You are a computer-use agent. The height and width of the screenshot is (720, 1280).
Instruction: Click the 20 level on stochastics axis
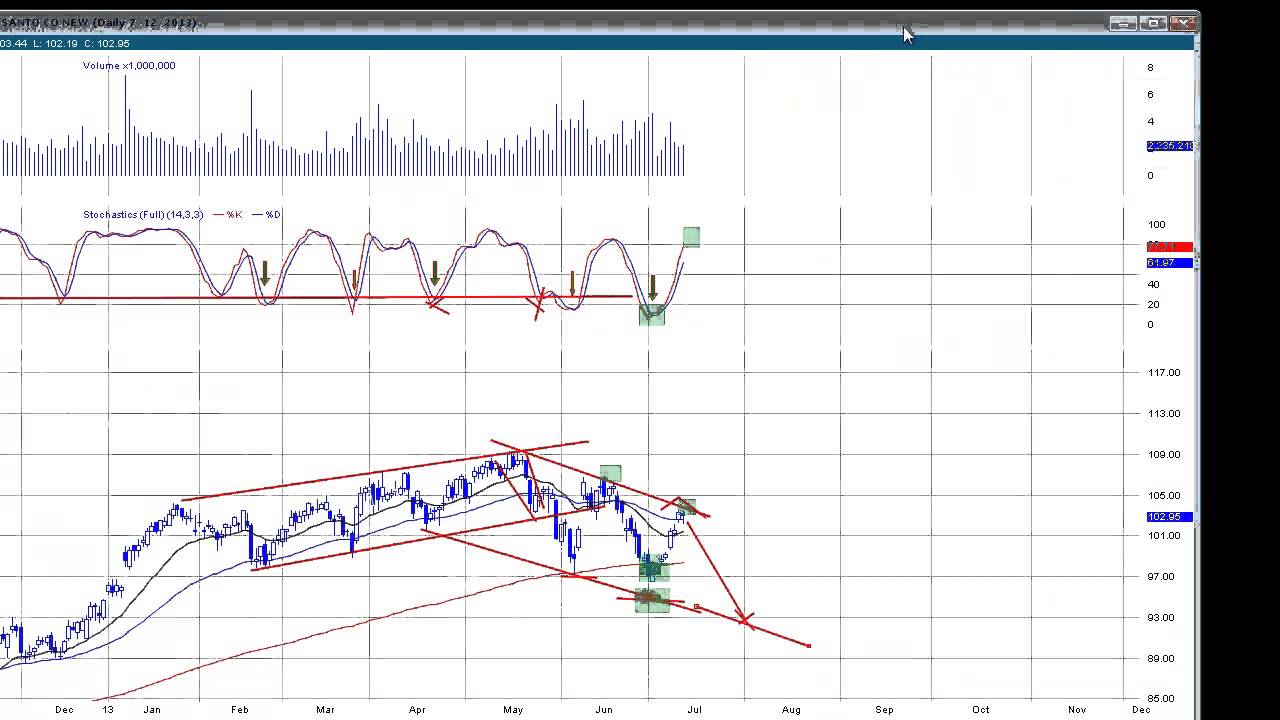[1154, 305]
